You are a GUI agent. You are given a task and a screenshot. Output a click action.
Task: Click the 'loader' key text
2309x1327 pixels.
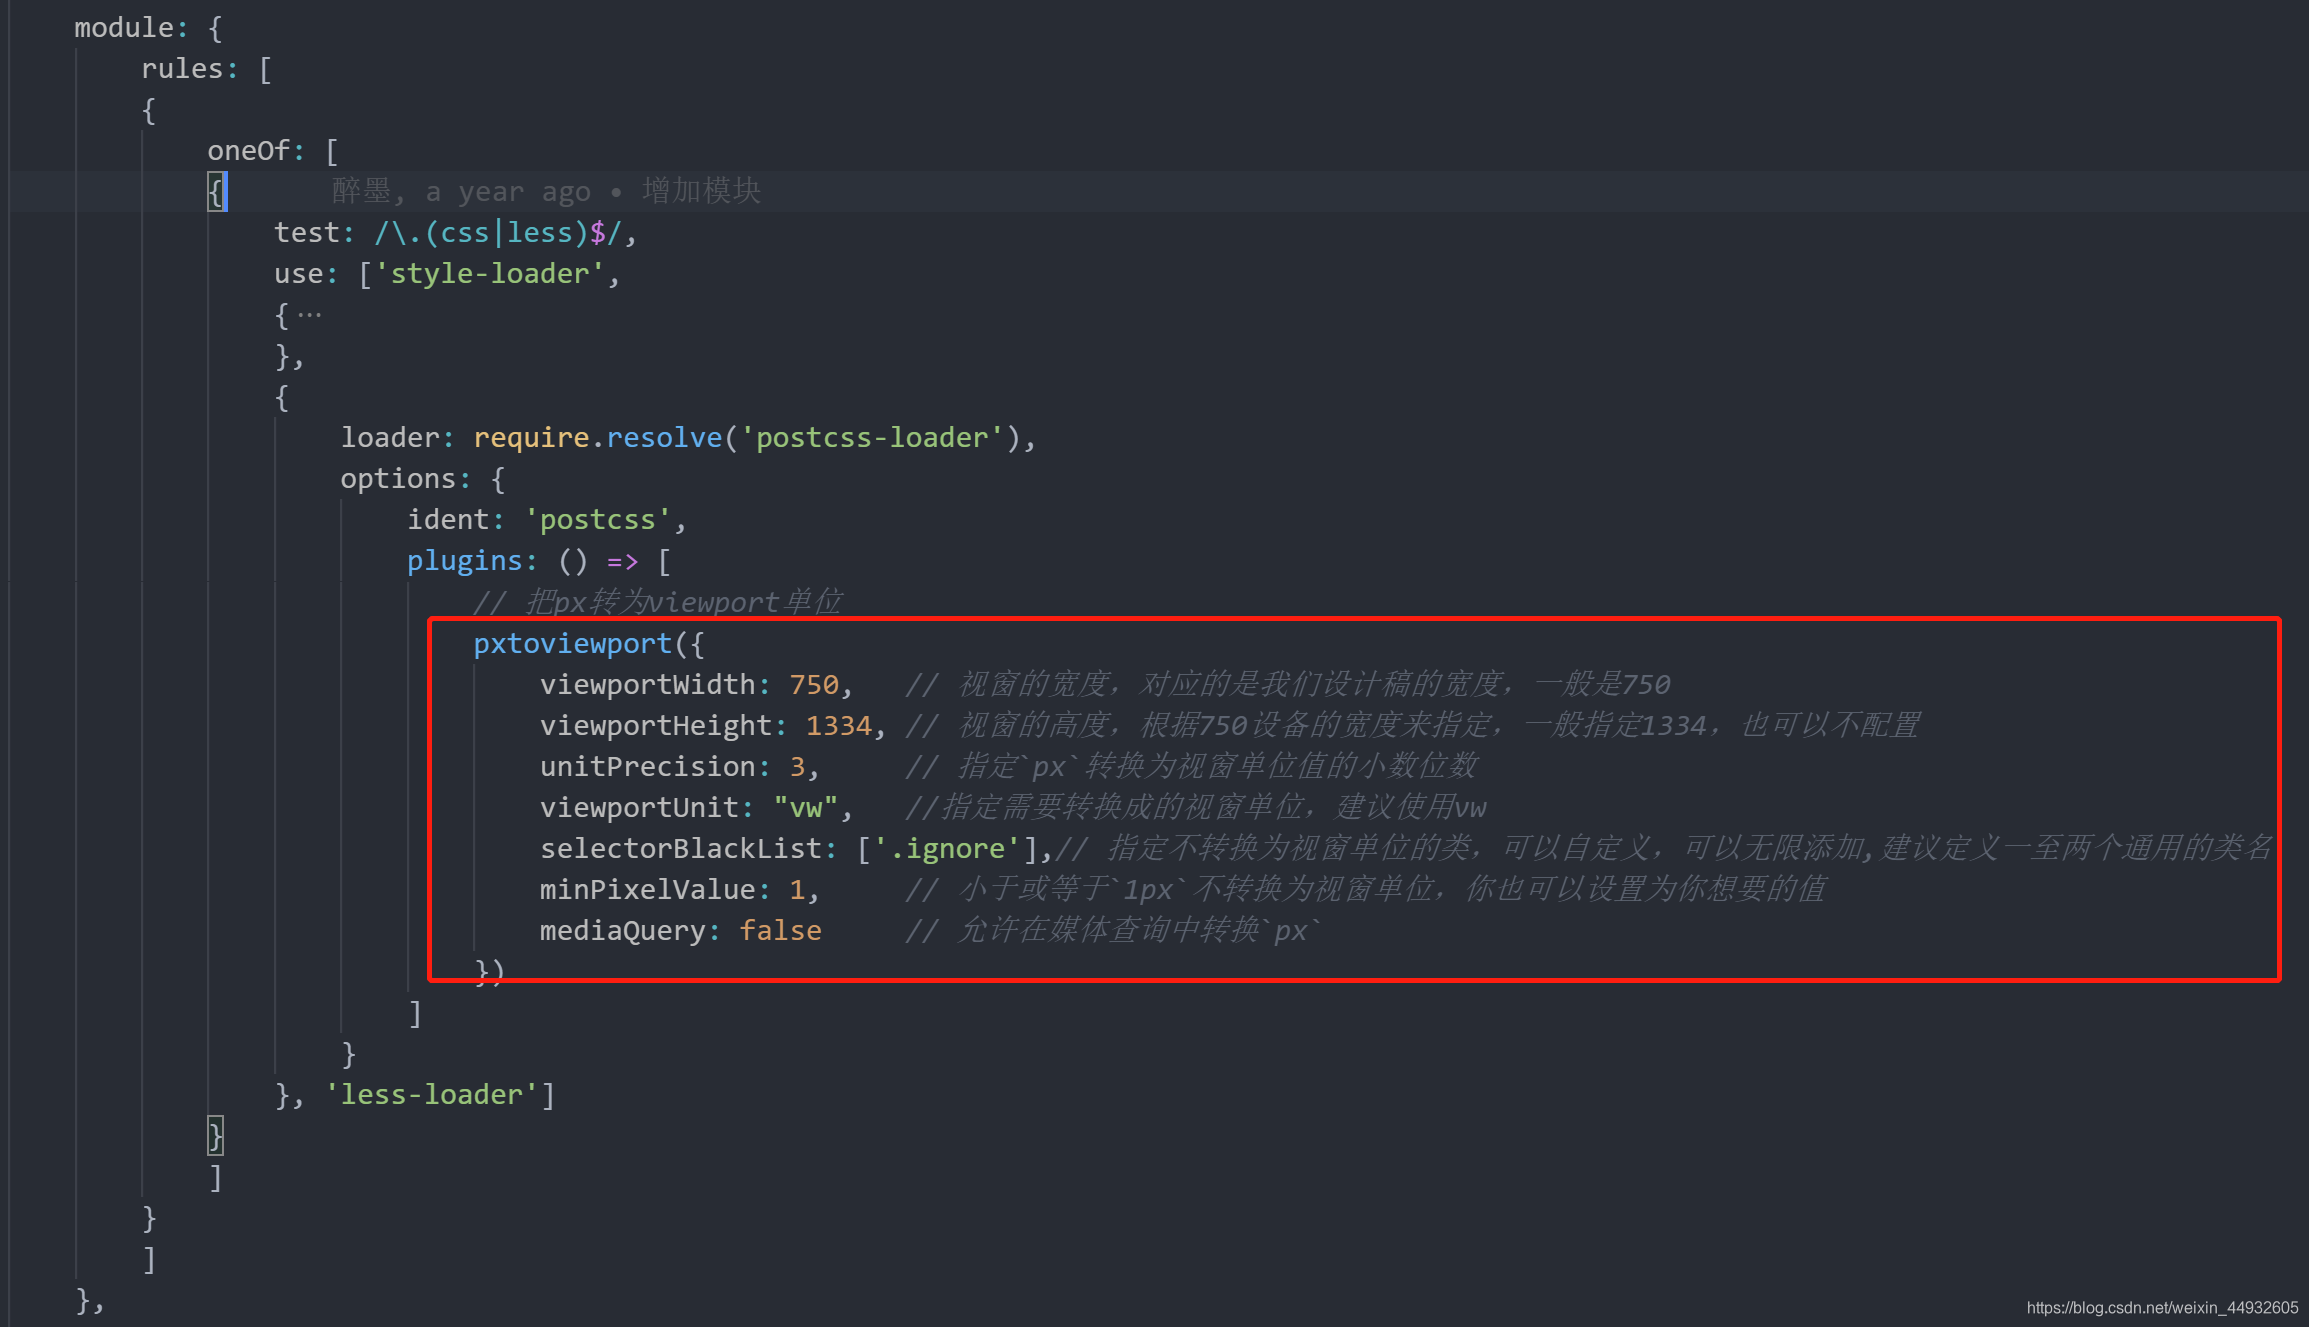[x=390, y=438]
